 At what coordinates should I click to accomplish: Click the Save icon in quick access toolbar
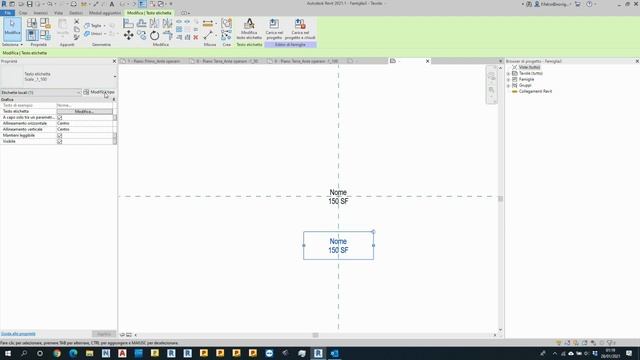(29, 4)
